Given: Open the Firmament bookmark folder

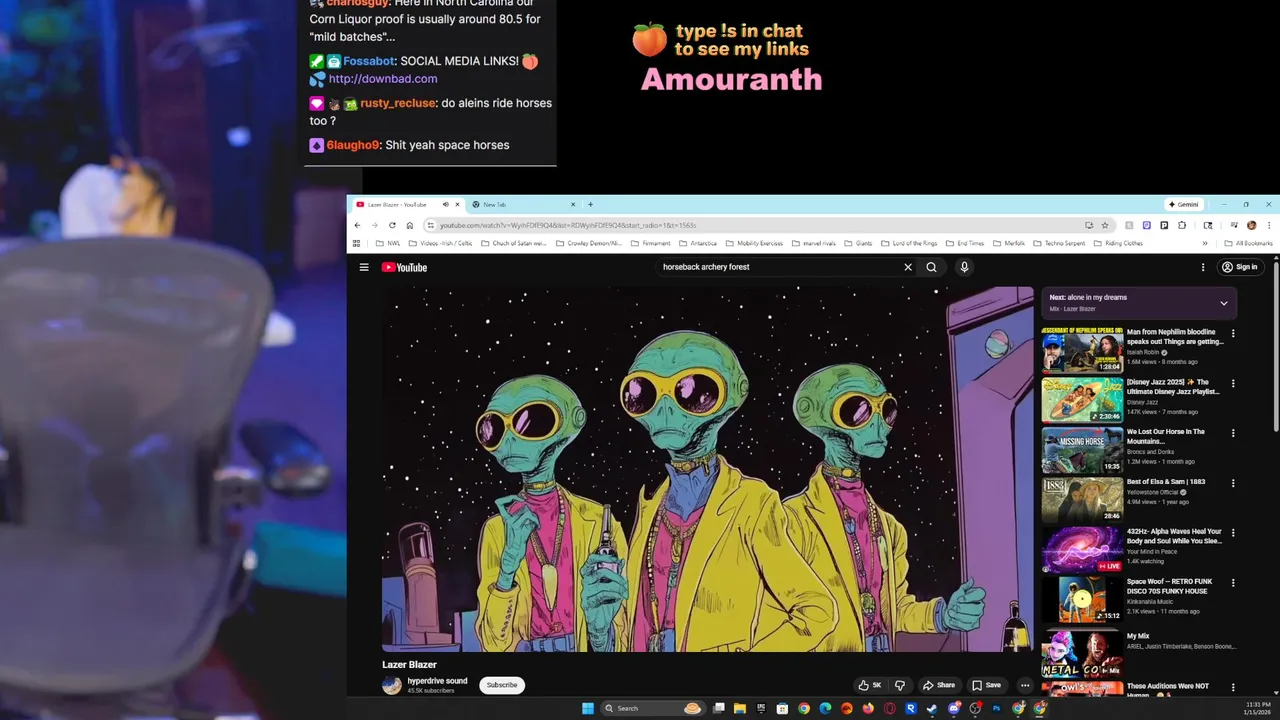Looking at the screenshot, I should 650,243.
